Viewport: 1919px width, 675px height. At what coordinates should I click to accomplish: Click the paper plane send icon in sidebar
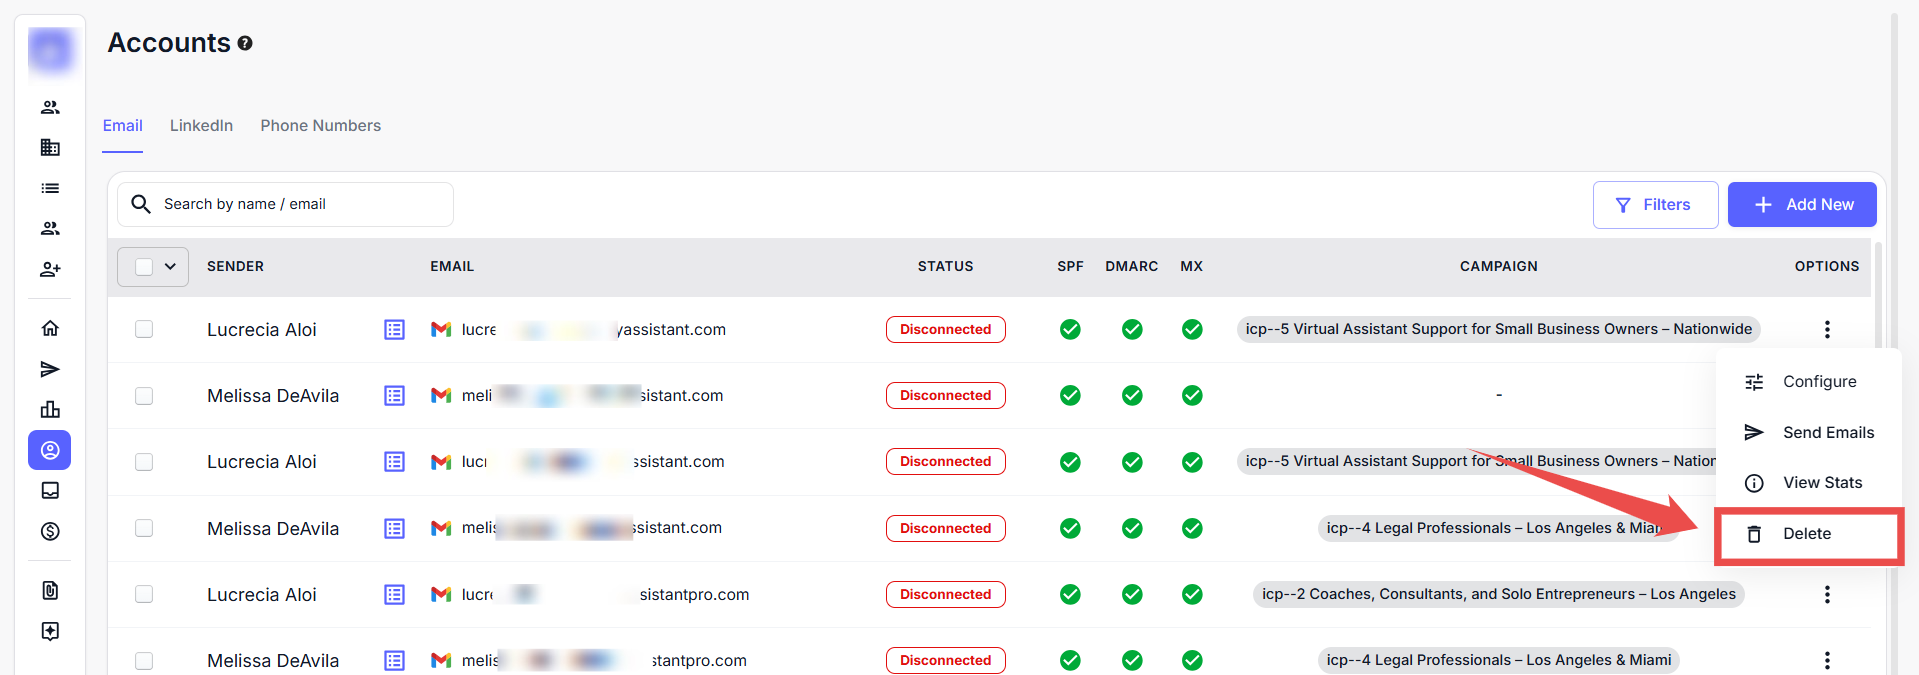[x=50, y=369]
